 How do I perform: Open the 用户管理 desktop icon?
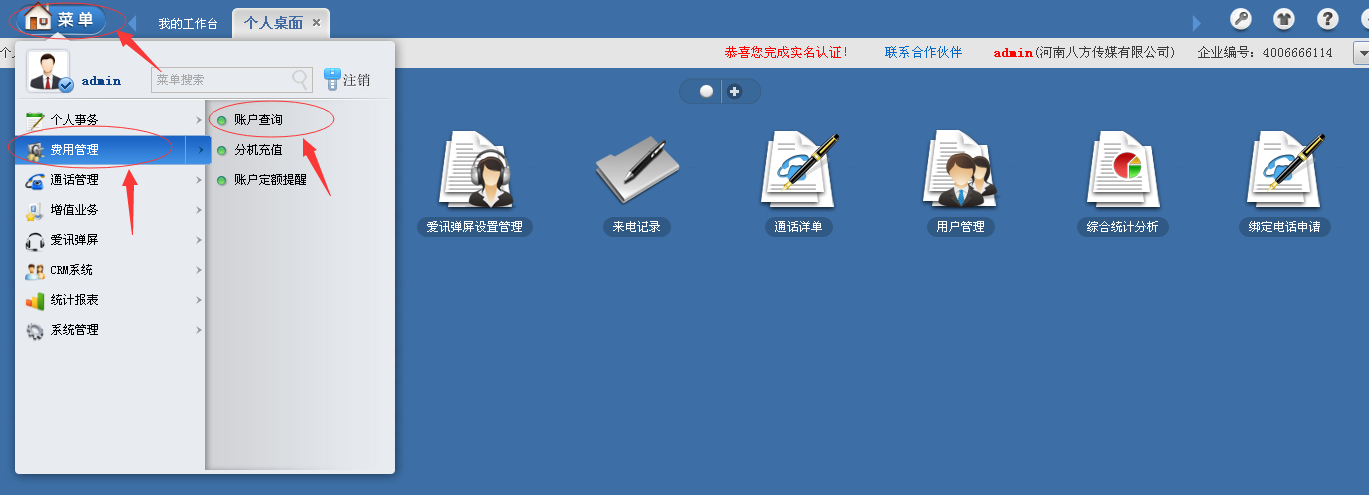click(x=960, y=171)
